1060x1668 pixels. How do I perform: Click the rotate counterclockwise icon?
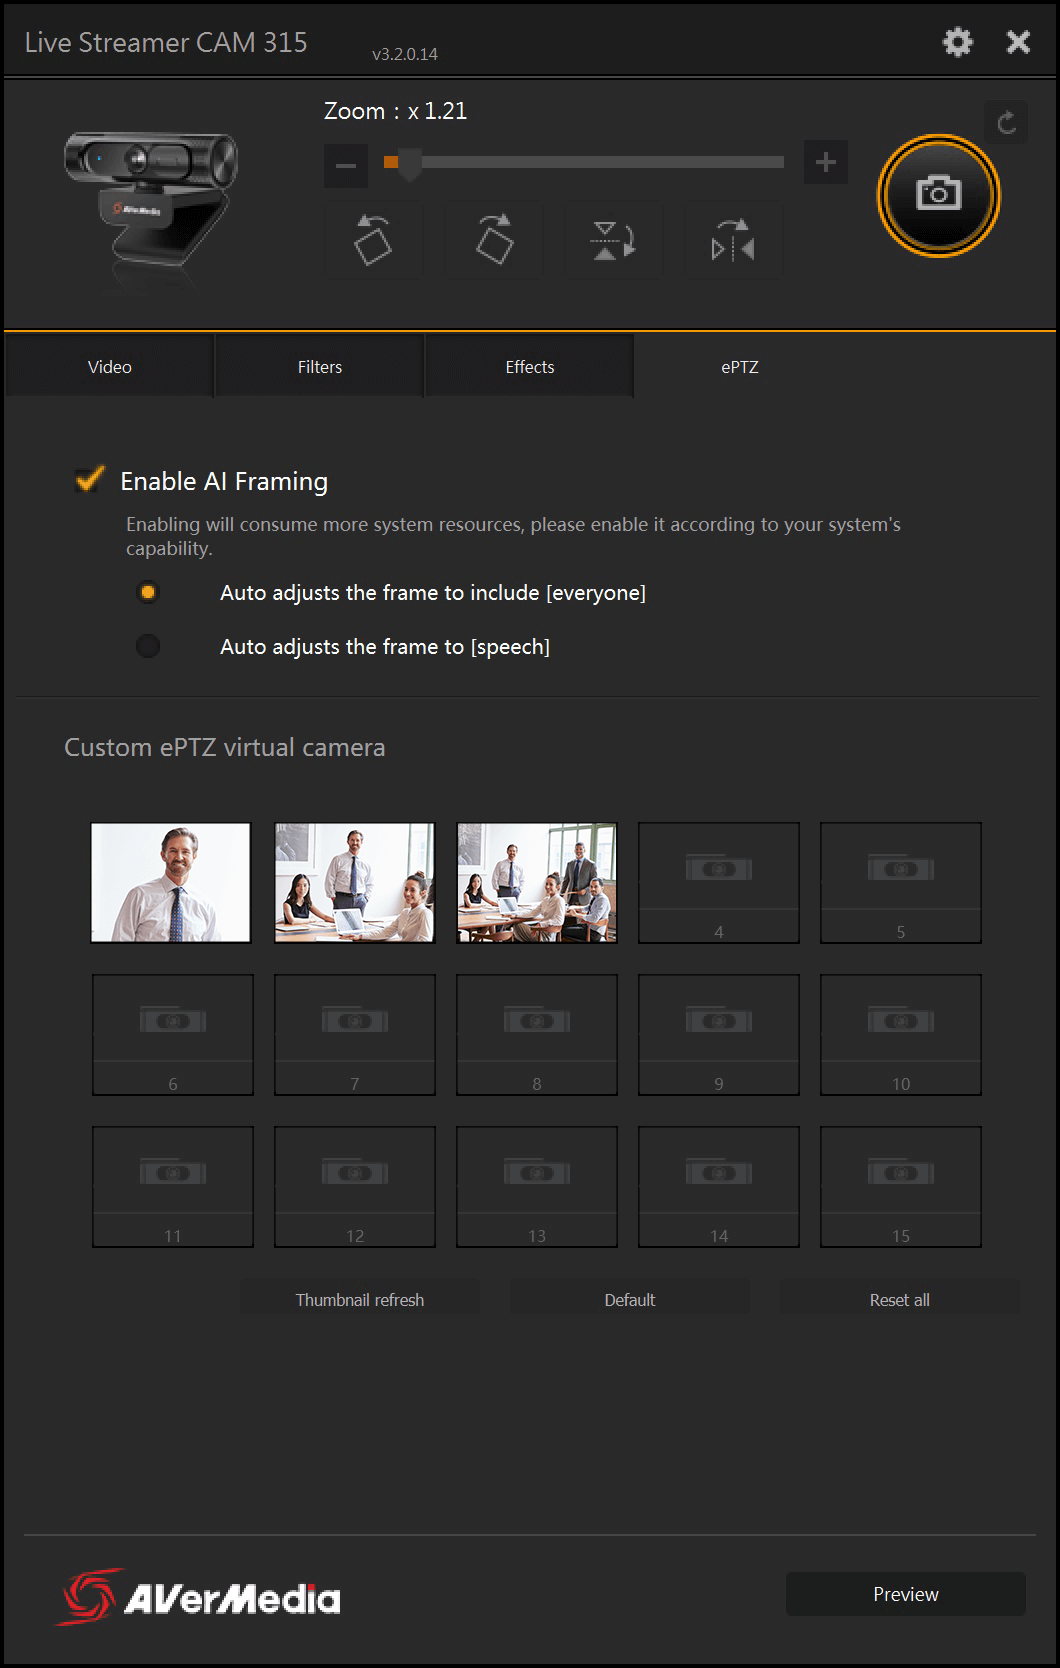[x=373, y=240]
